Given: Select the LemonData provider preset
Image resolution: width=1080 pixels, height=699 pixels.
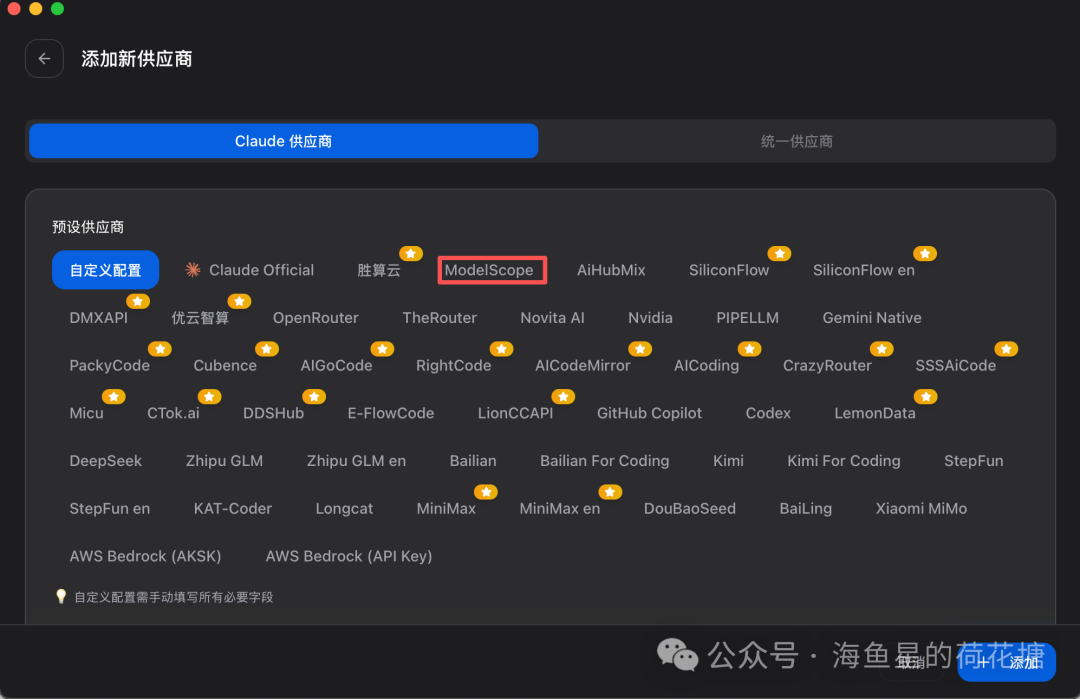Looking at the screenshot, I should tap(875, 413).
